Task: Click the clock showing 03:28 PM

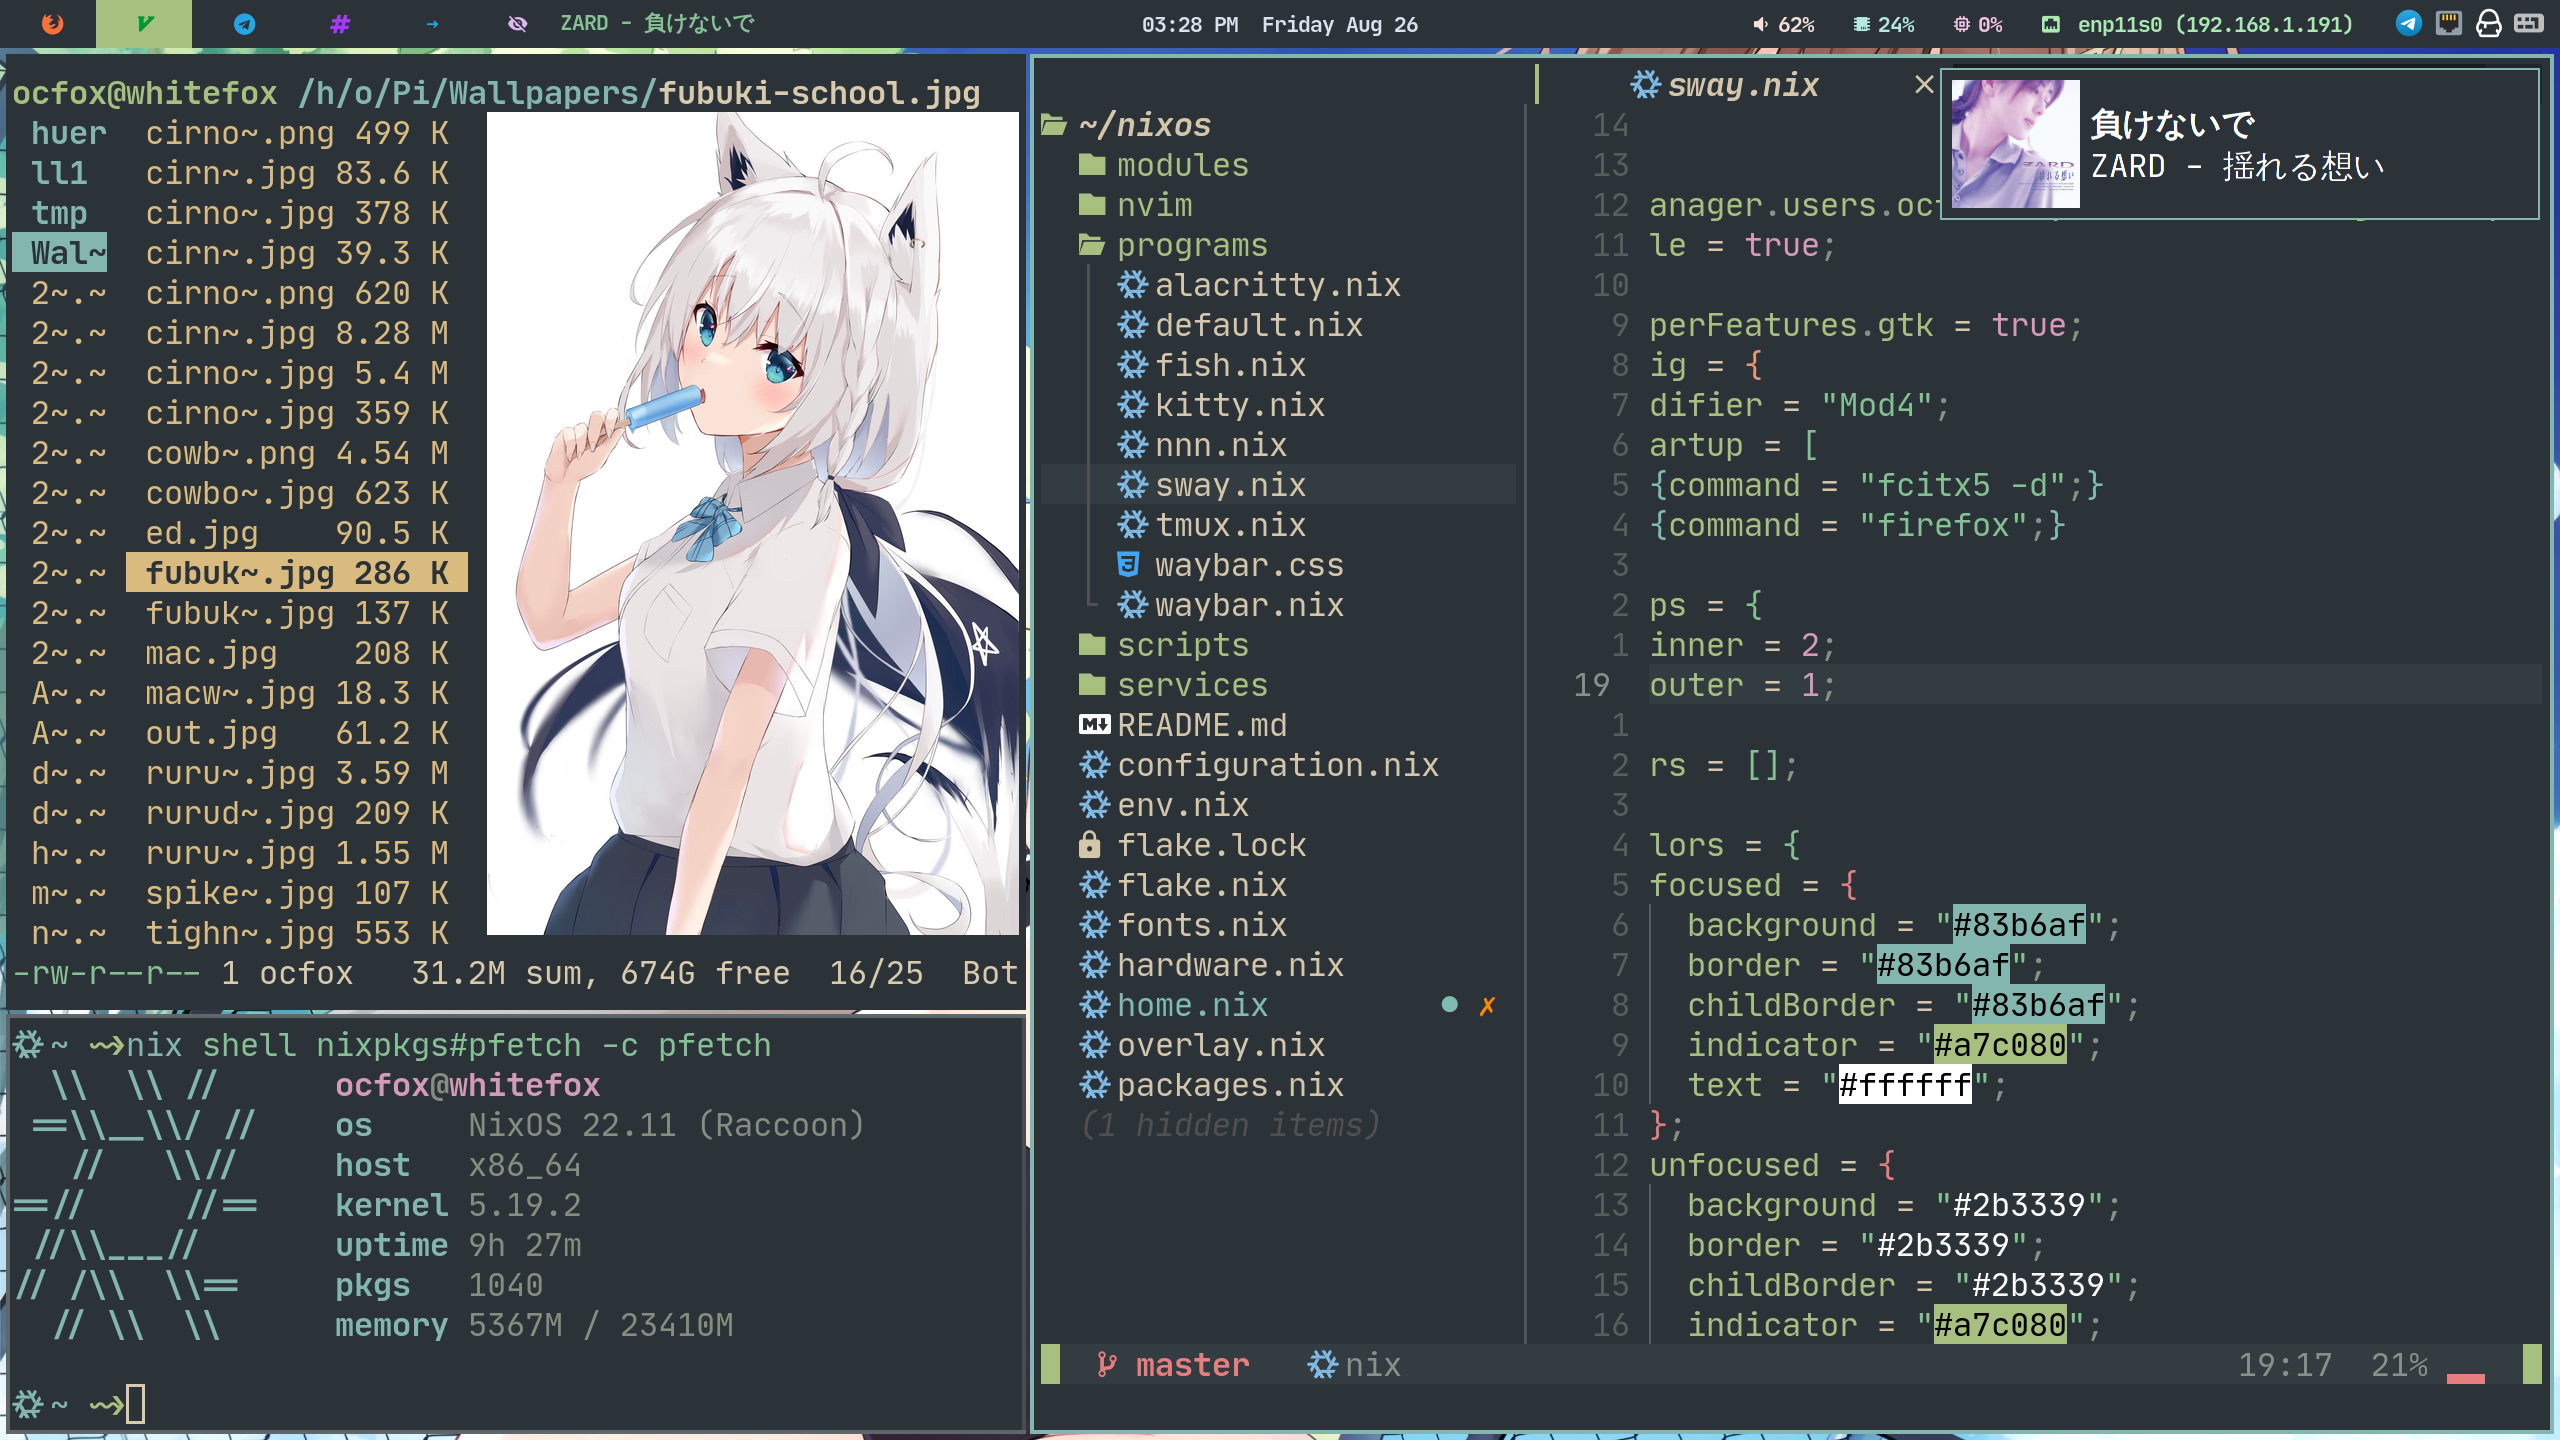Action: tap(1190, 25)
